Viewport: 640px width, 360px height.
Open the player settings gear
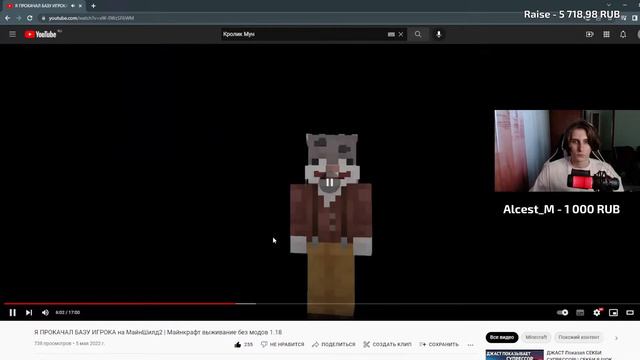click(x=597, y=313)
